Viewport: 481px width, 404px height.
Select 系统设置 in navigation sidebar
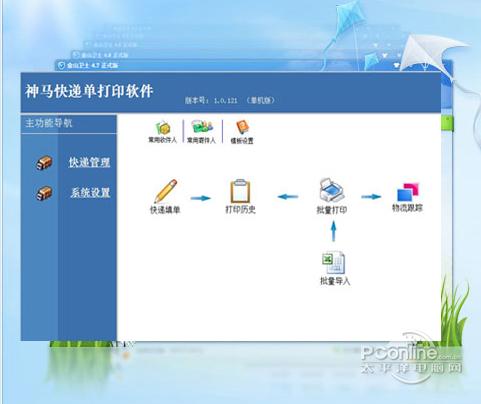90,193
